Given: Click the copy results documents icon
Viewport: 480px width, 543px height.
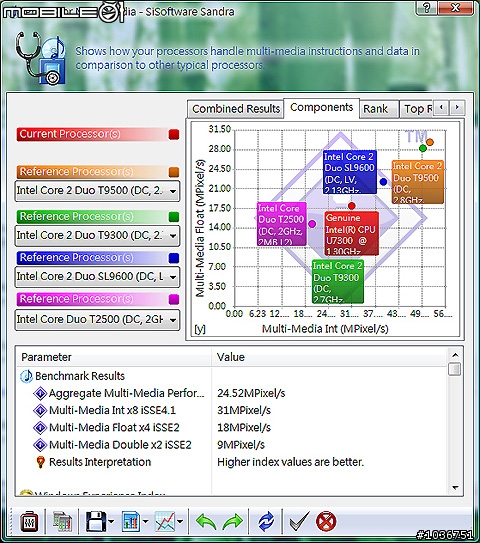Looking at the screenshot, I should [x=62, y=522].
